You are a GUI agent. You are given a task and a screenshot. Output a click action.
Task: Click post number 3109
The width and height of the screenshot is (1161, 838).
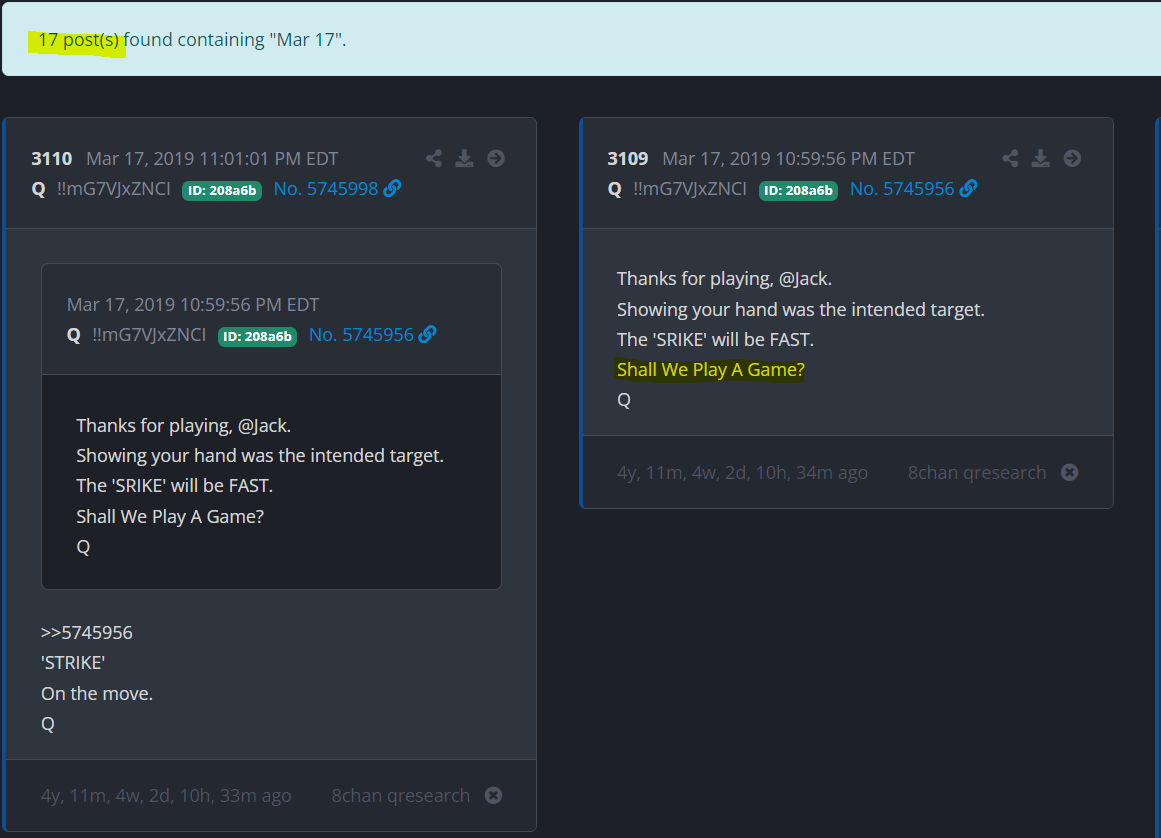click(628, 158)
